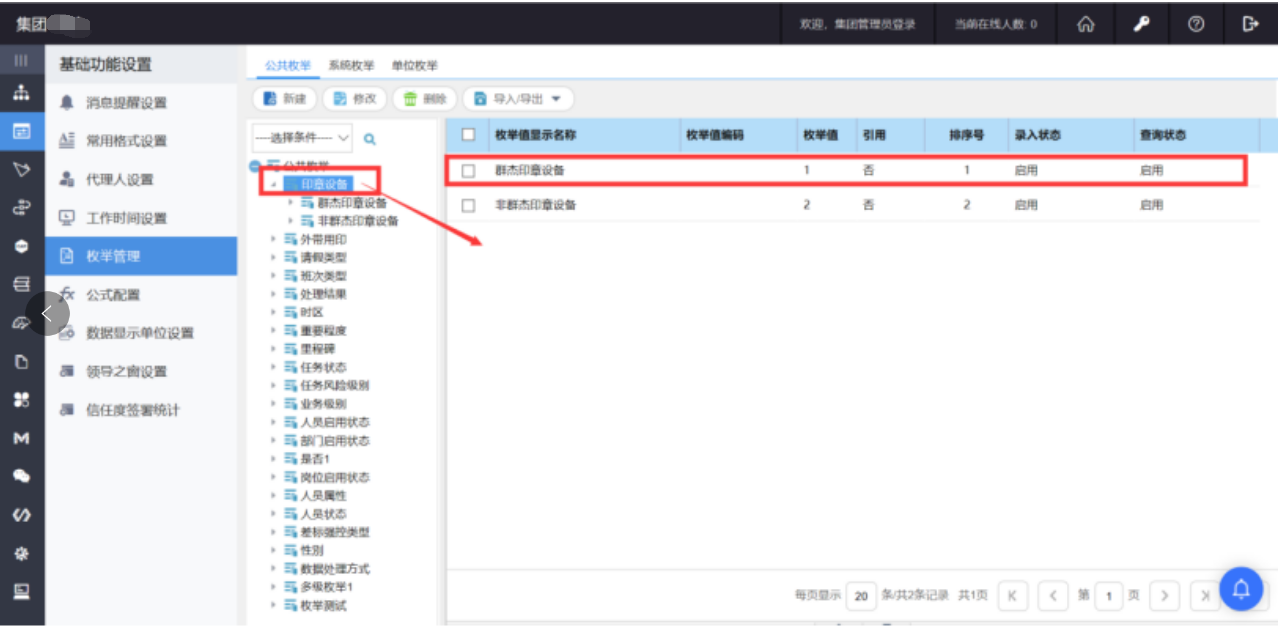Switch to the 单位枚举 tab

click(414, 66)
